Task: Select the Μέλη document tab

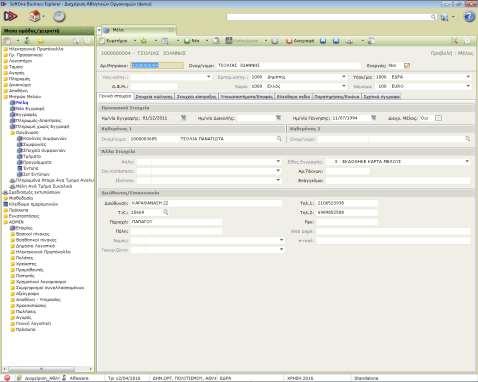Action: (139, 30)
